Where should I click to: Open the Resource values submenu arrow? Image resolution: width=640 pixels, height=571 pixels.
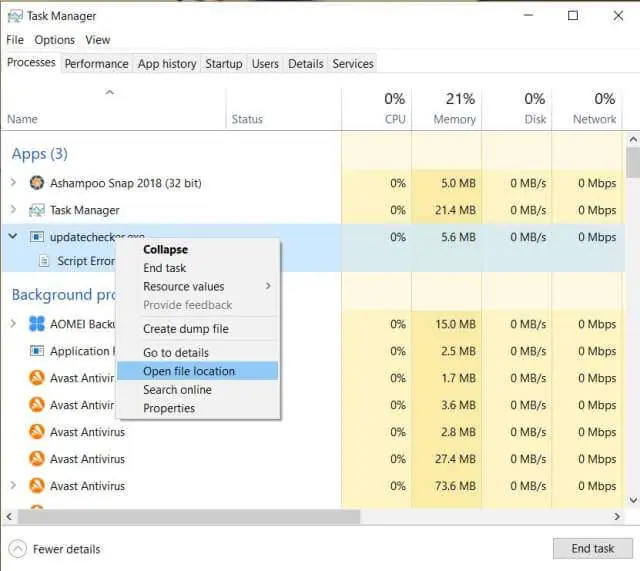coord(268,286)
